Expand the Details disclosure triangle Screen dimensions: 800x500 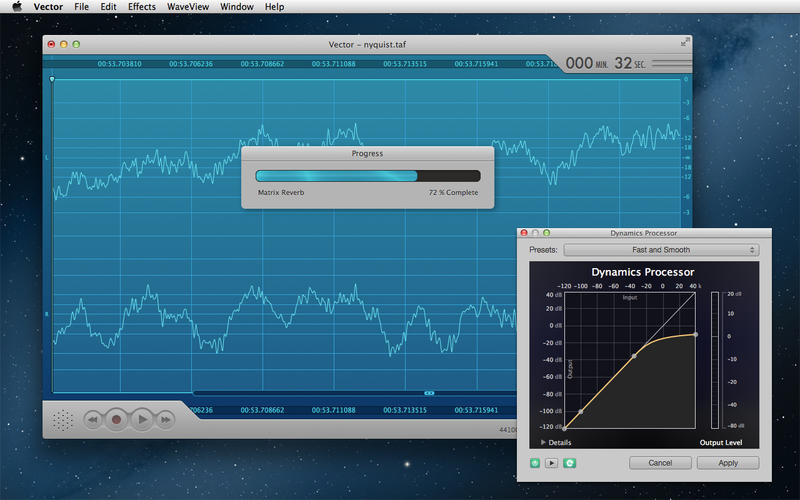pyautogui.click(x=544, y=441)
